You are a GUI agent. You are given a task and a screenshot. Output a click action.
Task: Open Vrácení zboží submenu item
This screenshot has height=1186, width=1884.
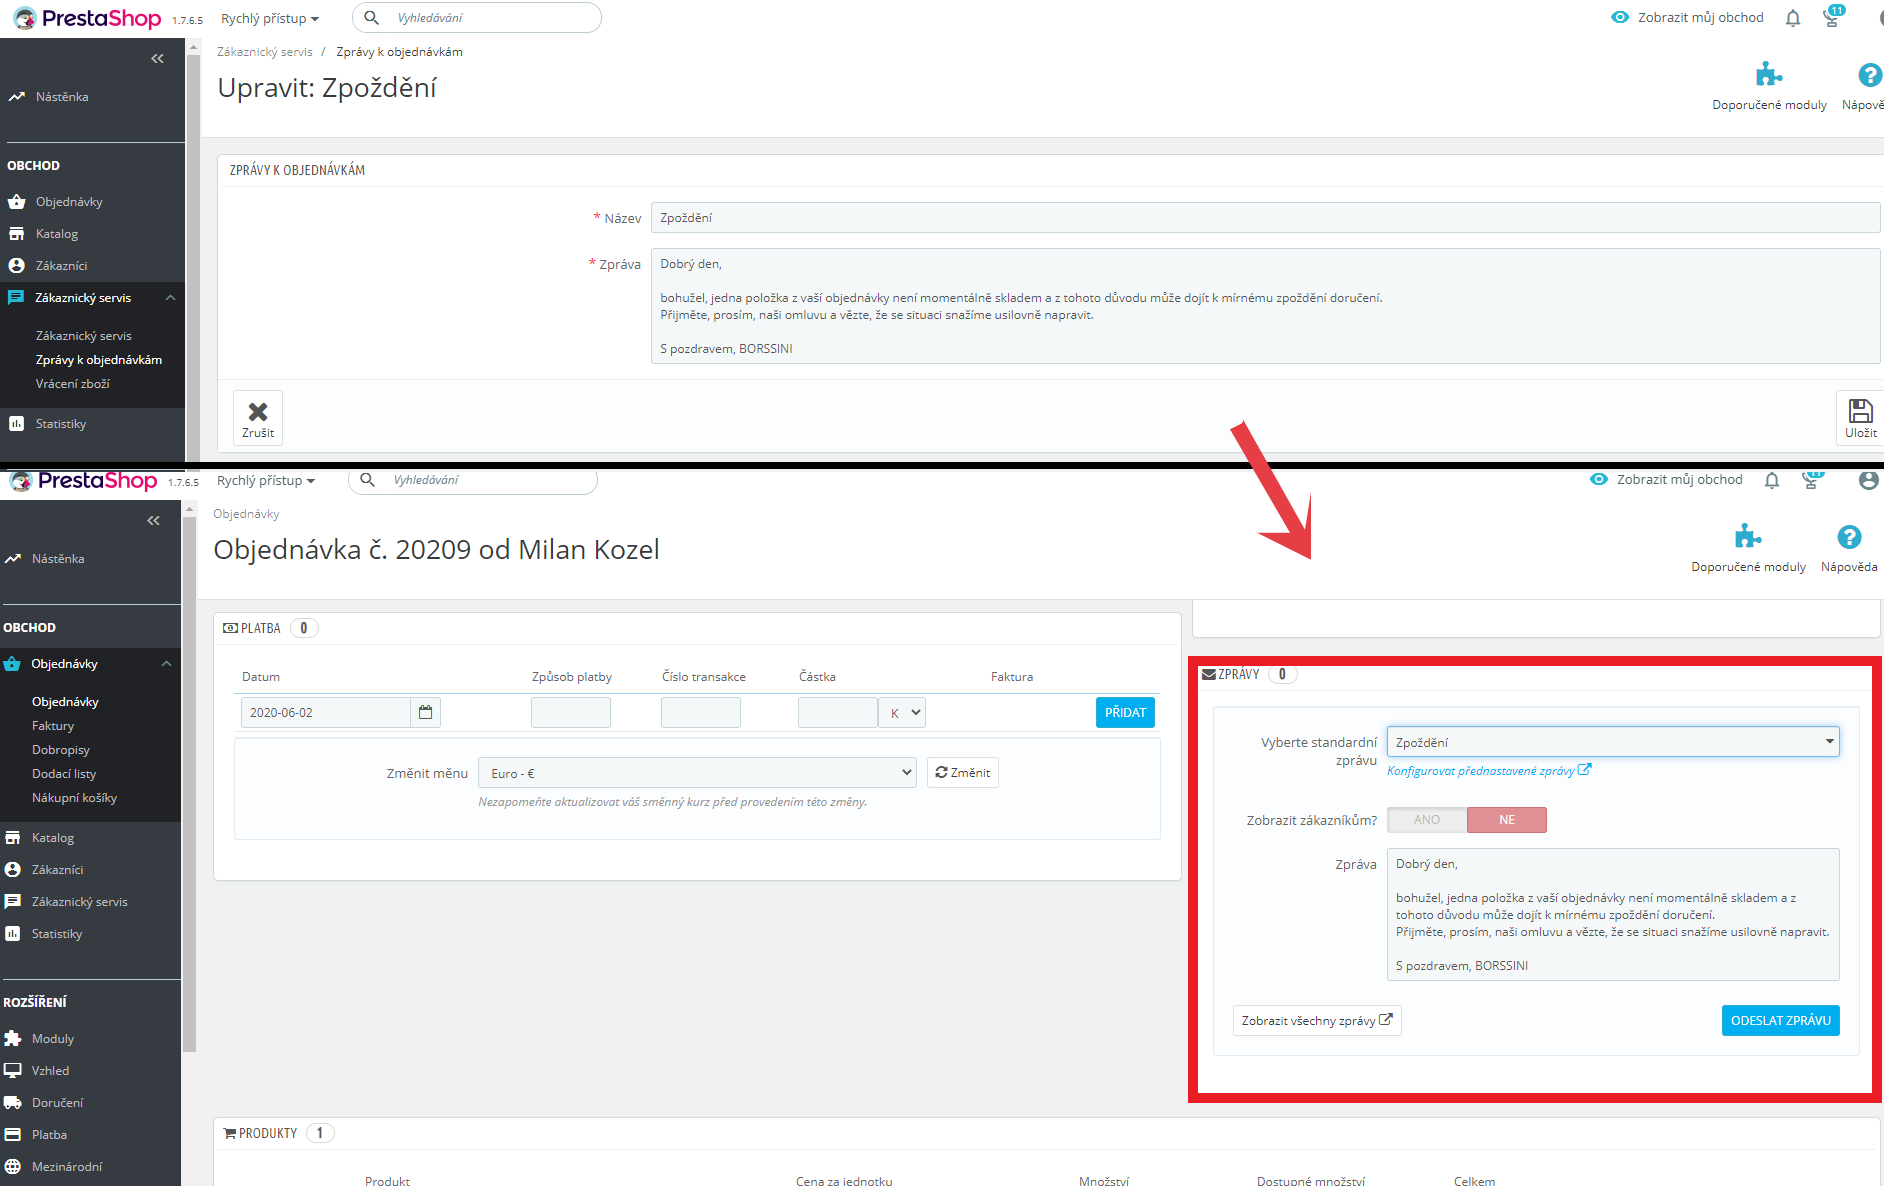[73, 384]
